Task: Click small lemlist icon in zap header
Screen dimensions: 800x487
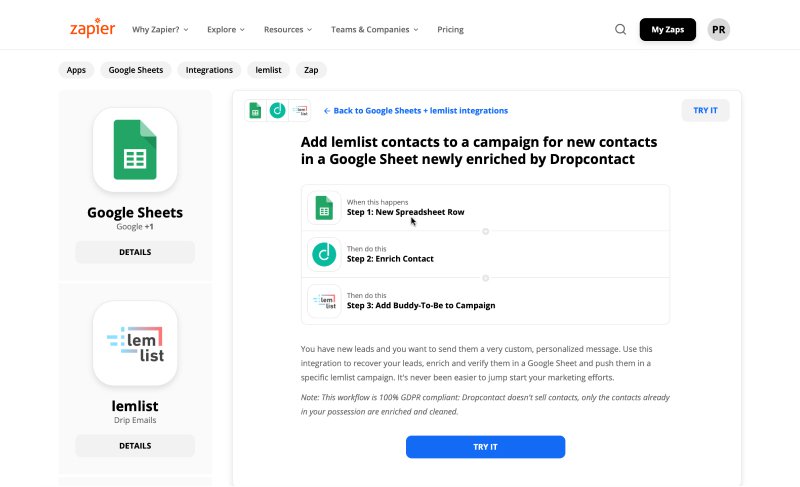Action: pos(300,110)
